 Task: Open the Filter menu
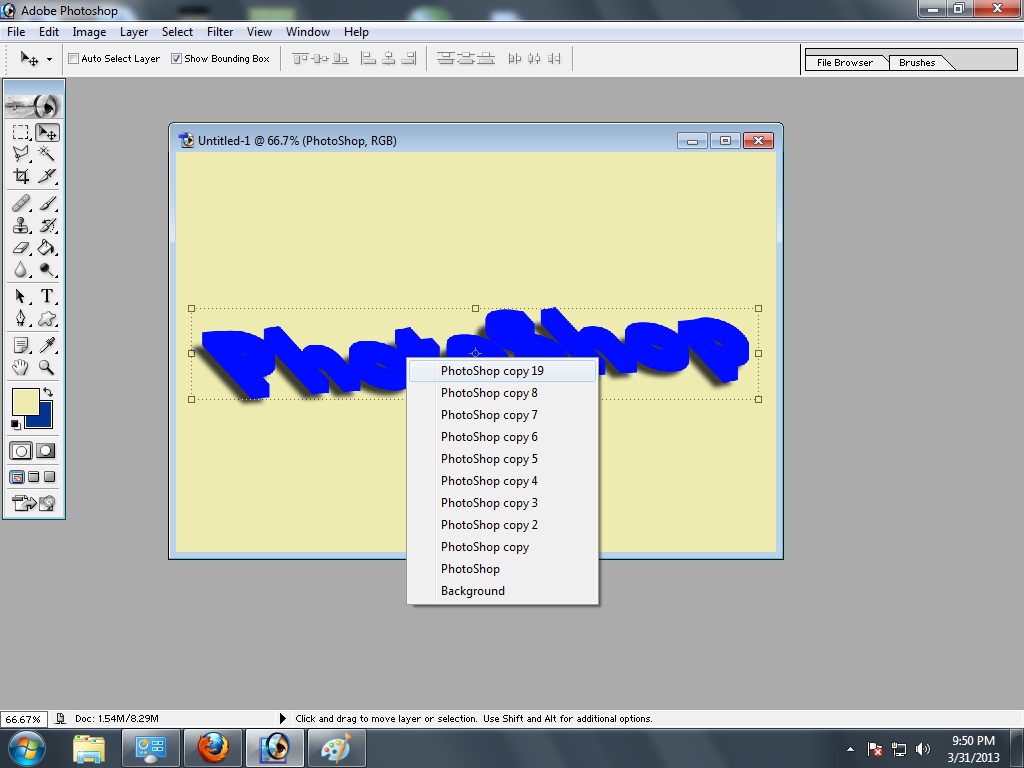(x=220, y=32)
